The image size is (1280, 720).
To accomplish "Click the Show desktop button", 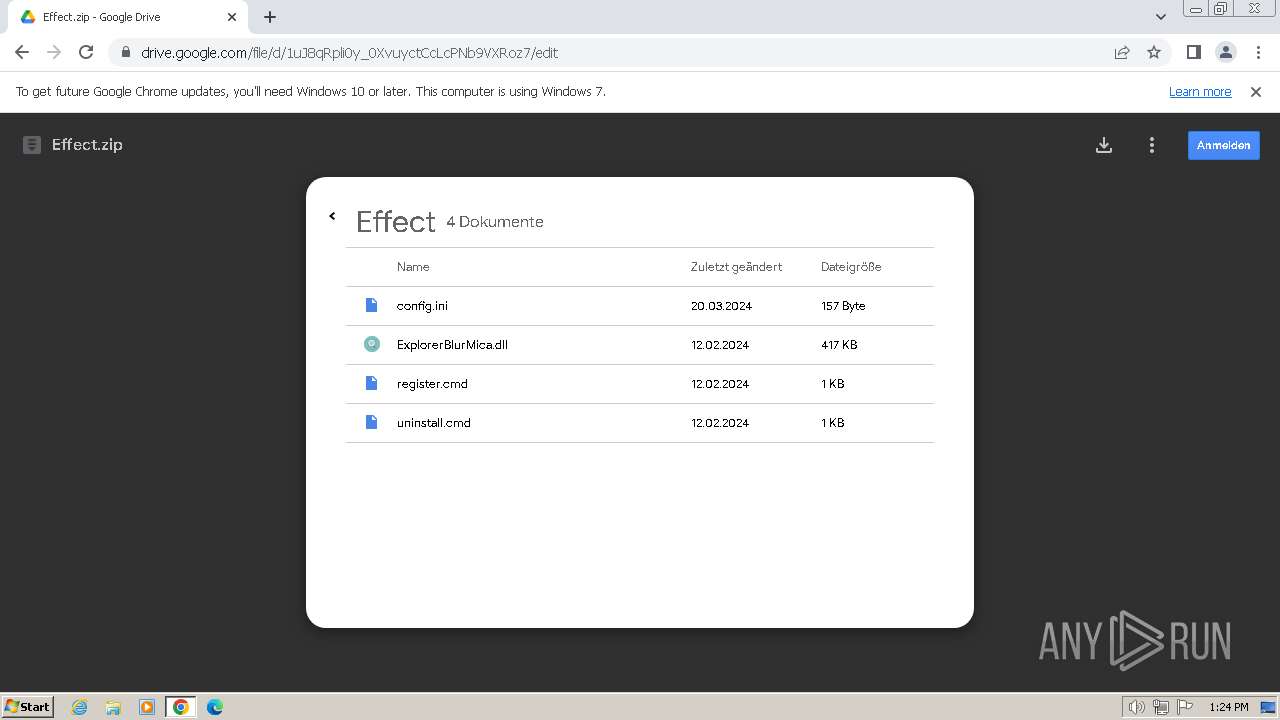I will [1268, 707].
